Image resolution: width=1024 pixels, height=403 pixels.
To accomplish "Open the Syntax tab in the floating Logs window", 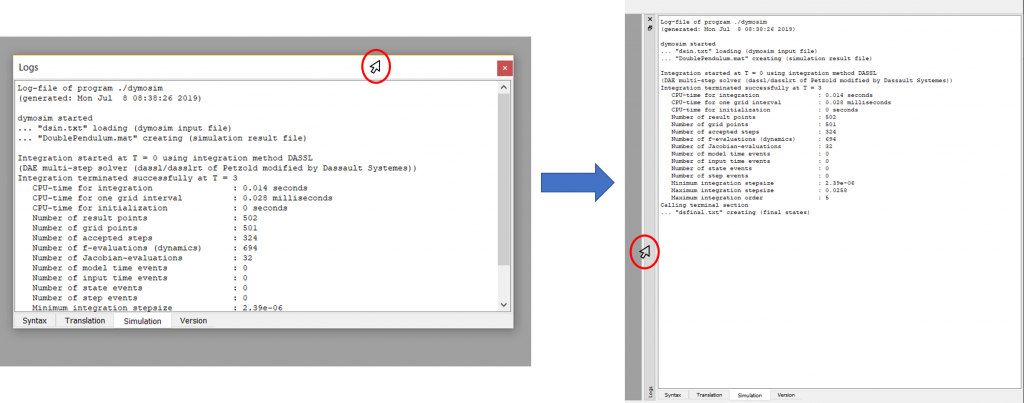I will 34,321.
